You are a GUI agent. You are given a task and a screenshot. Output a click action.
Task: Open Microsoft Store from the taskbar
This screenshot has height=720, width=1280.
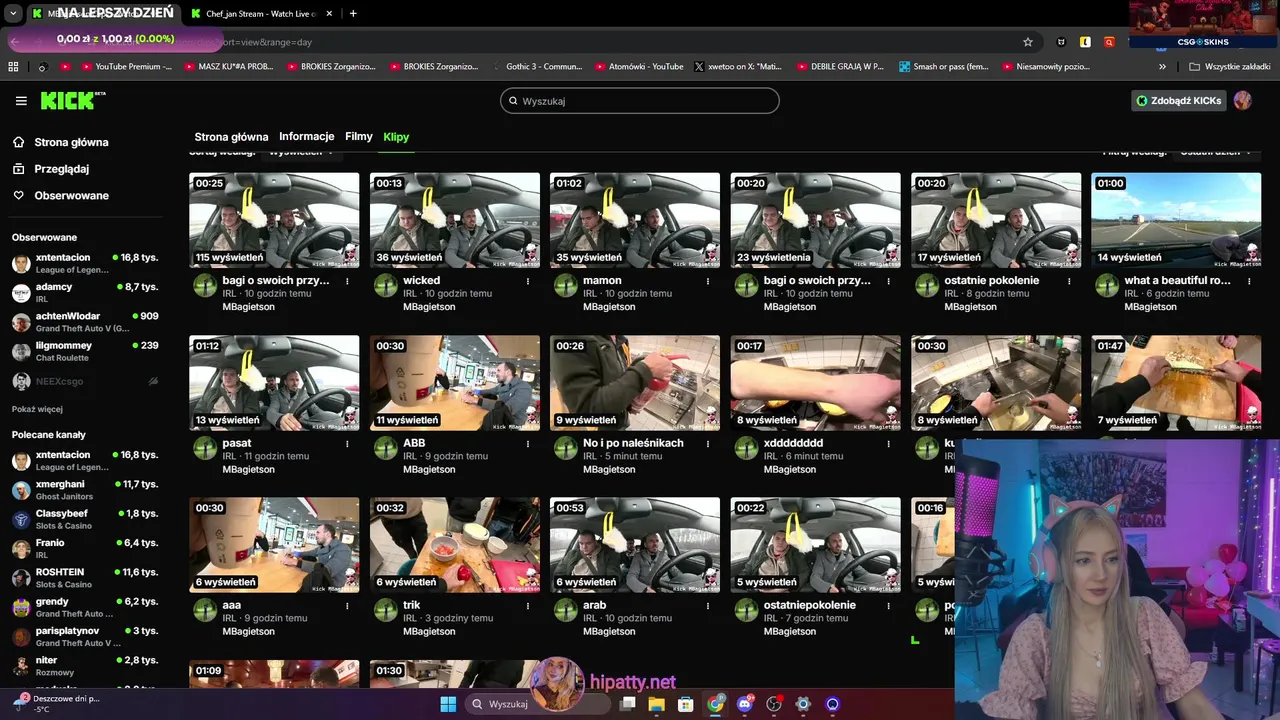[x=686, y=704]
